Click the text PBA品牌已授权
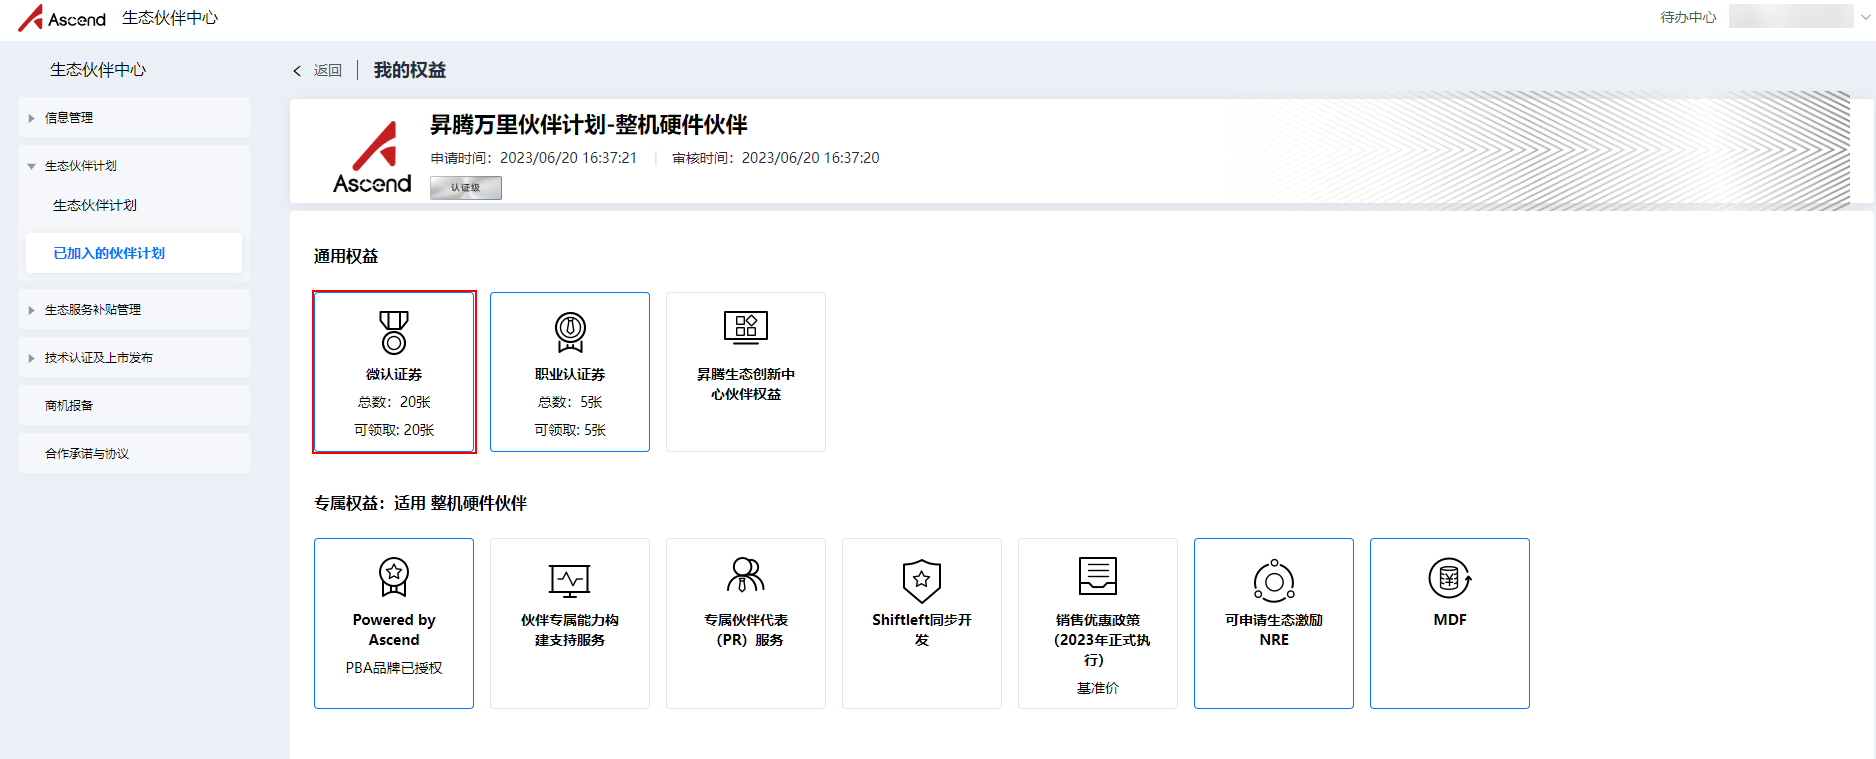Screen dimensions: 1876x759 tap(394, 668)
